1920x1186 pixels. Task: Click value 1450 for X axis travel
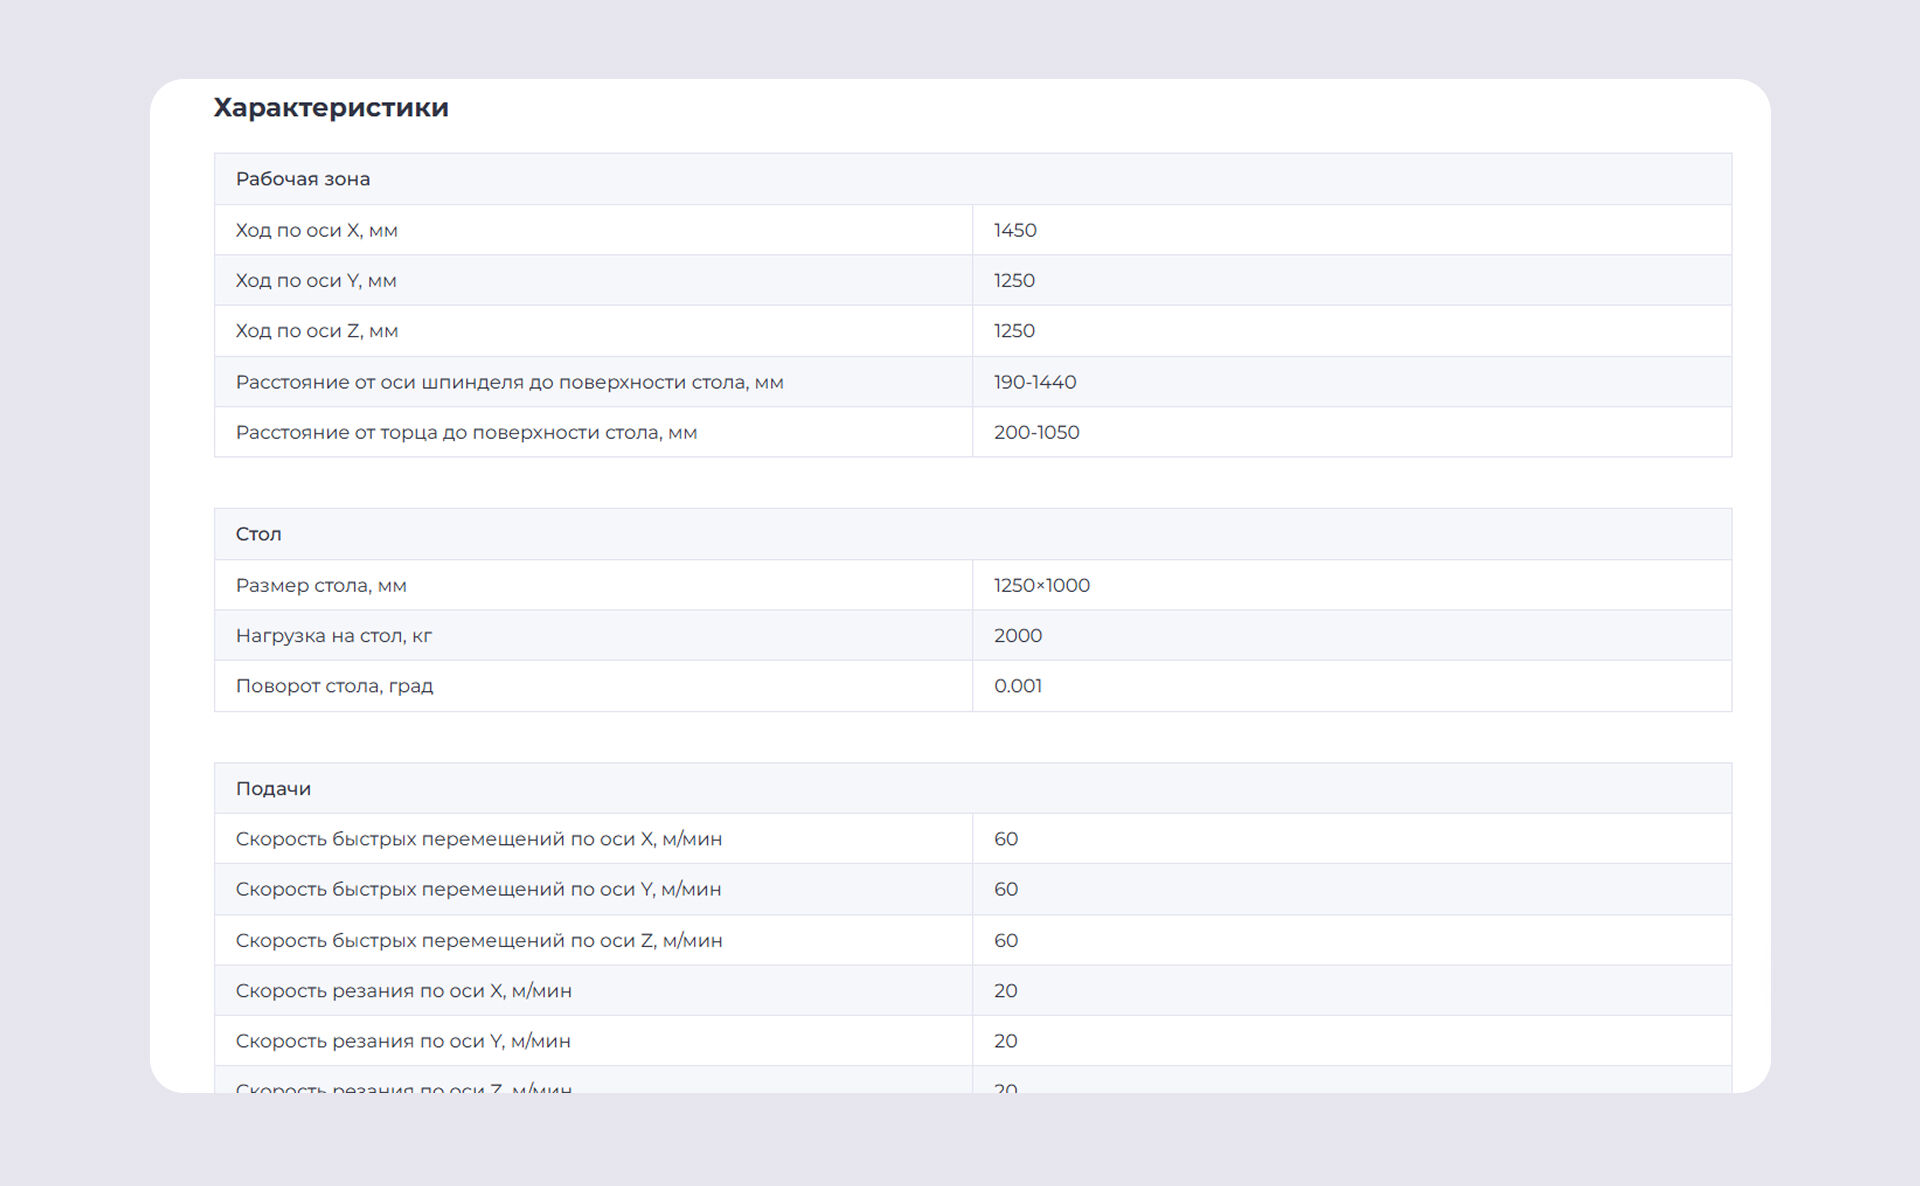point(1015,230)
